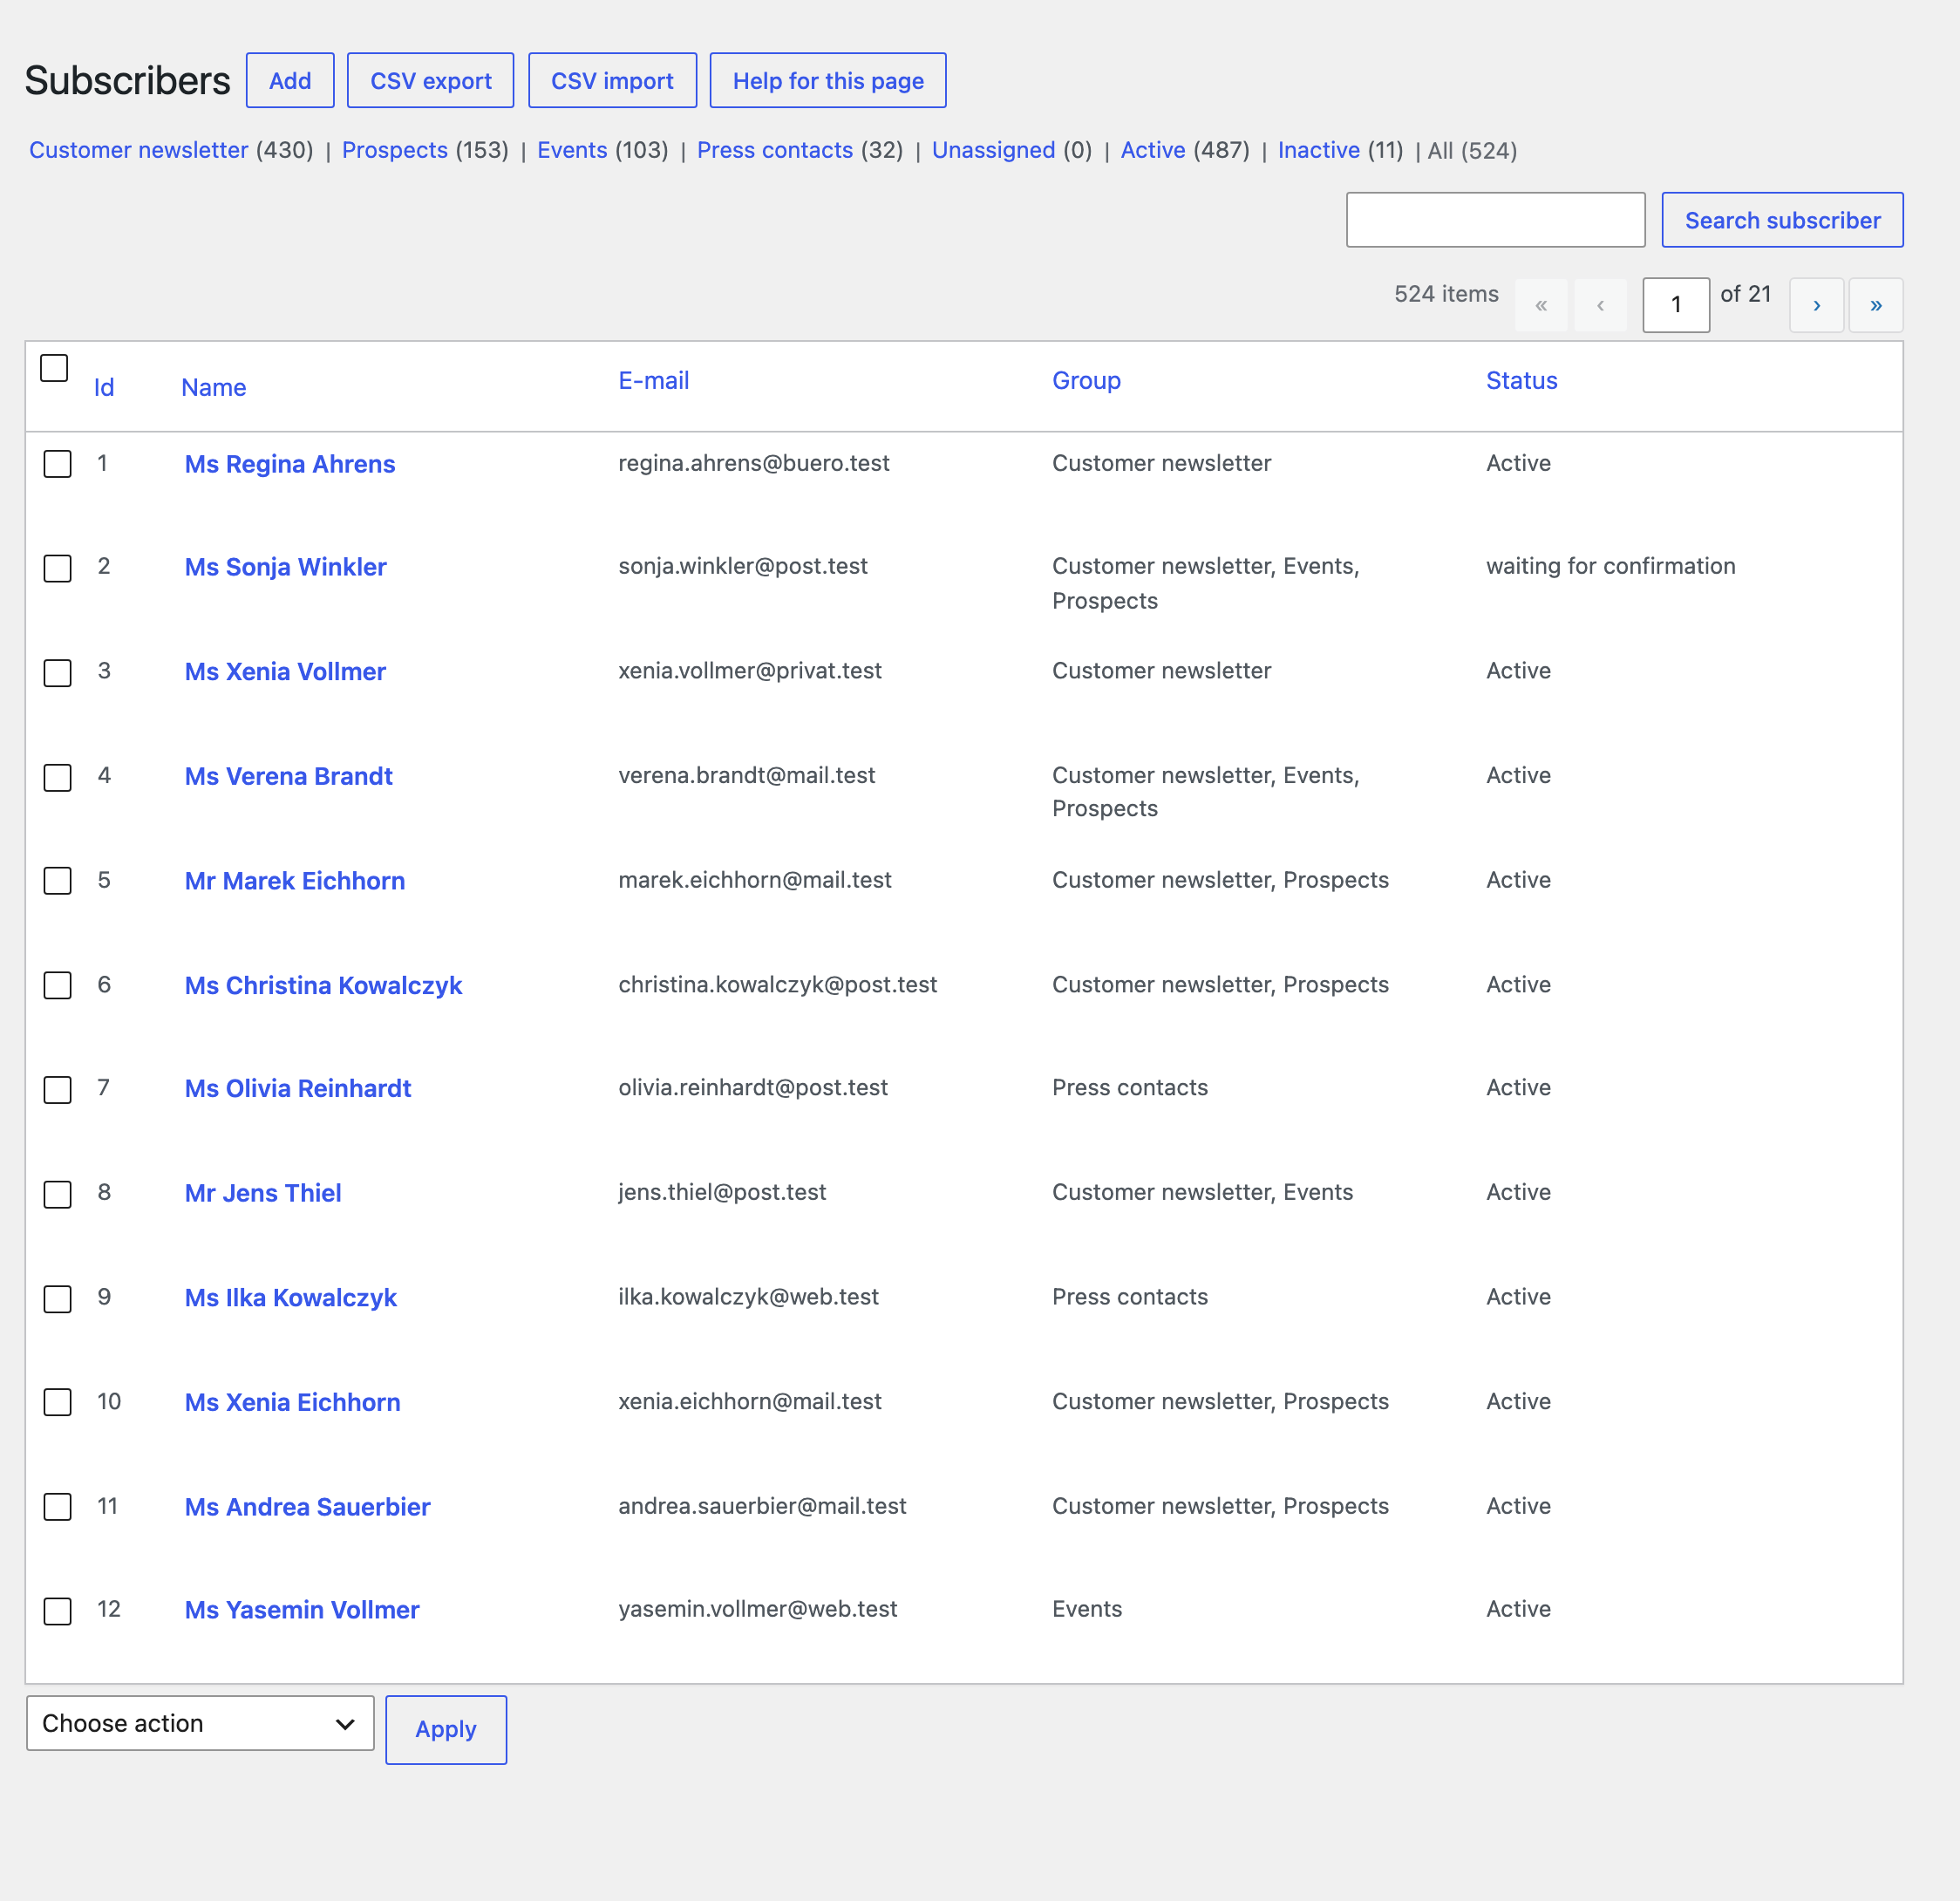Tick checkbox for Mr Marek Eichhorn
Screen dimensions: 1960x1901
pos(58,881)
